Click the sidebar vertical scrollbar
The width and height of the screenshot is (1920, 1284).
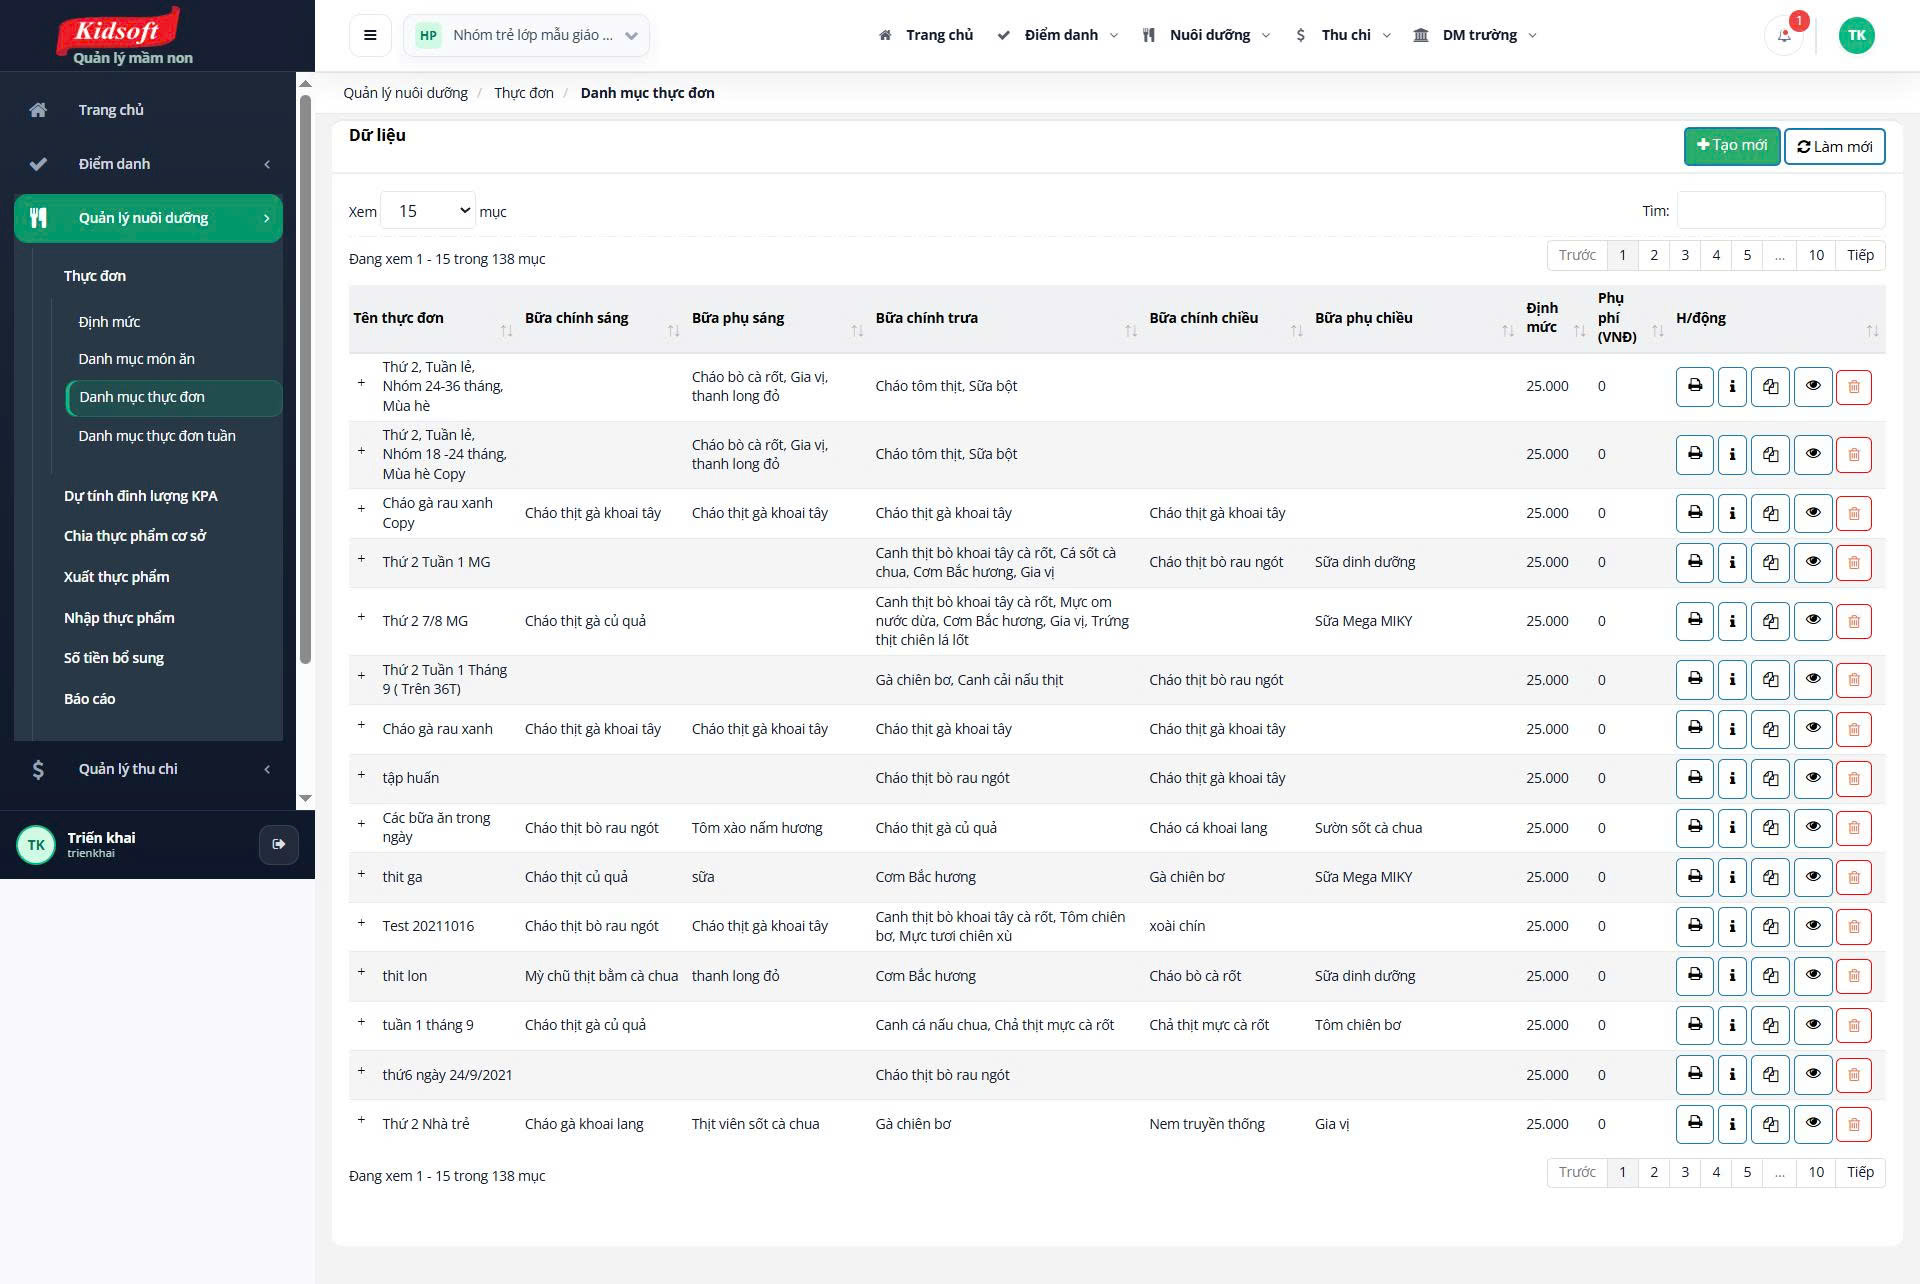click(305, 380)
